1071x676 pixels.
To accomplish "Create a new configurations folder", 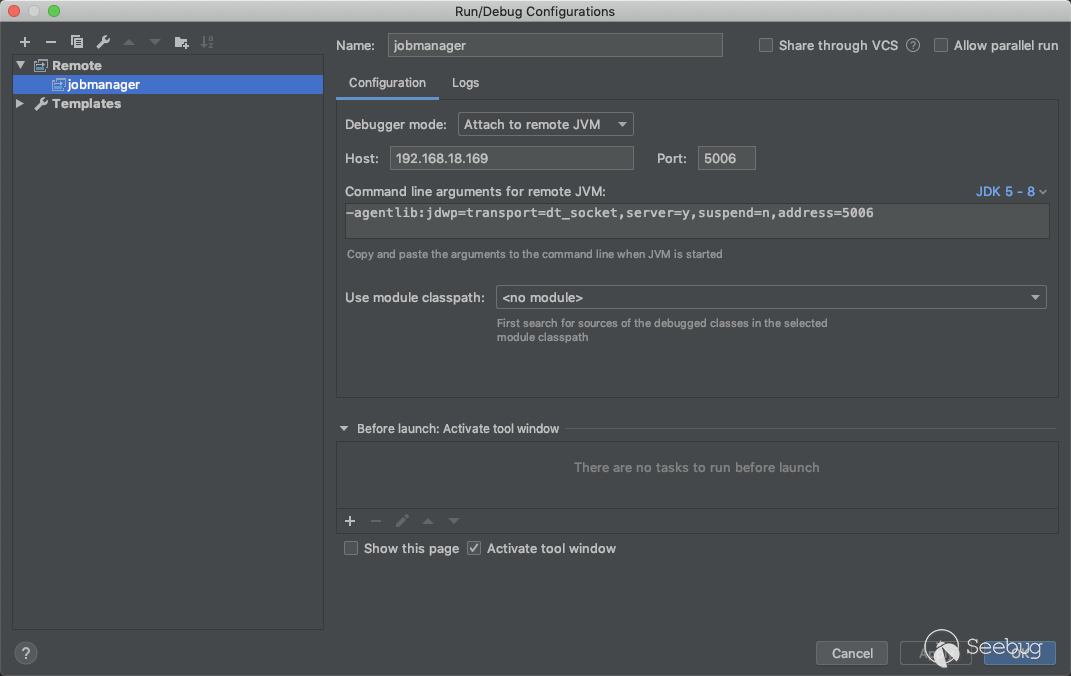I will coord(181,42).
